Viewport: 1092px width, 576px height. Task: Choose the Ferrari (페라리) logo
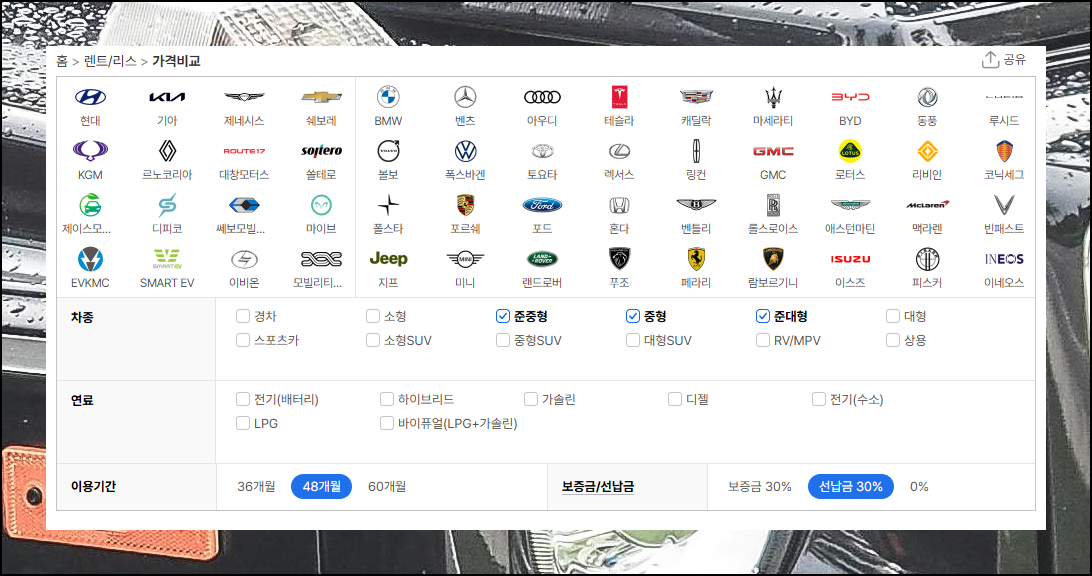coord(696,259)
